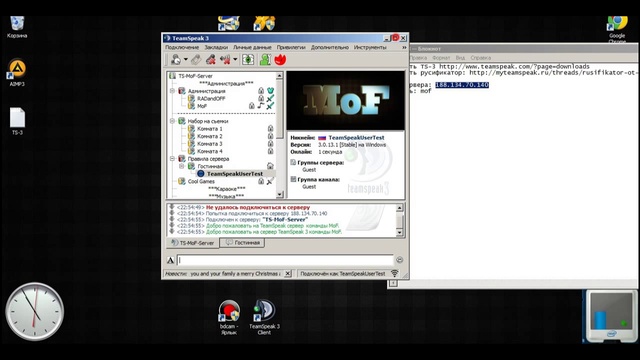Select the RADandOFF channel
The image size is (640, 360).
(211, 98)
